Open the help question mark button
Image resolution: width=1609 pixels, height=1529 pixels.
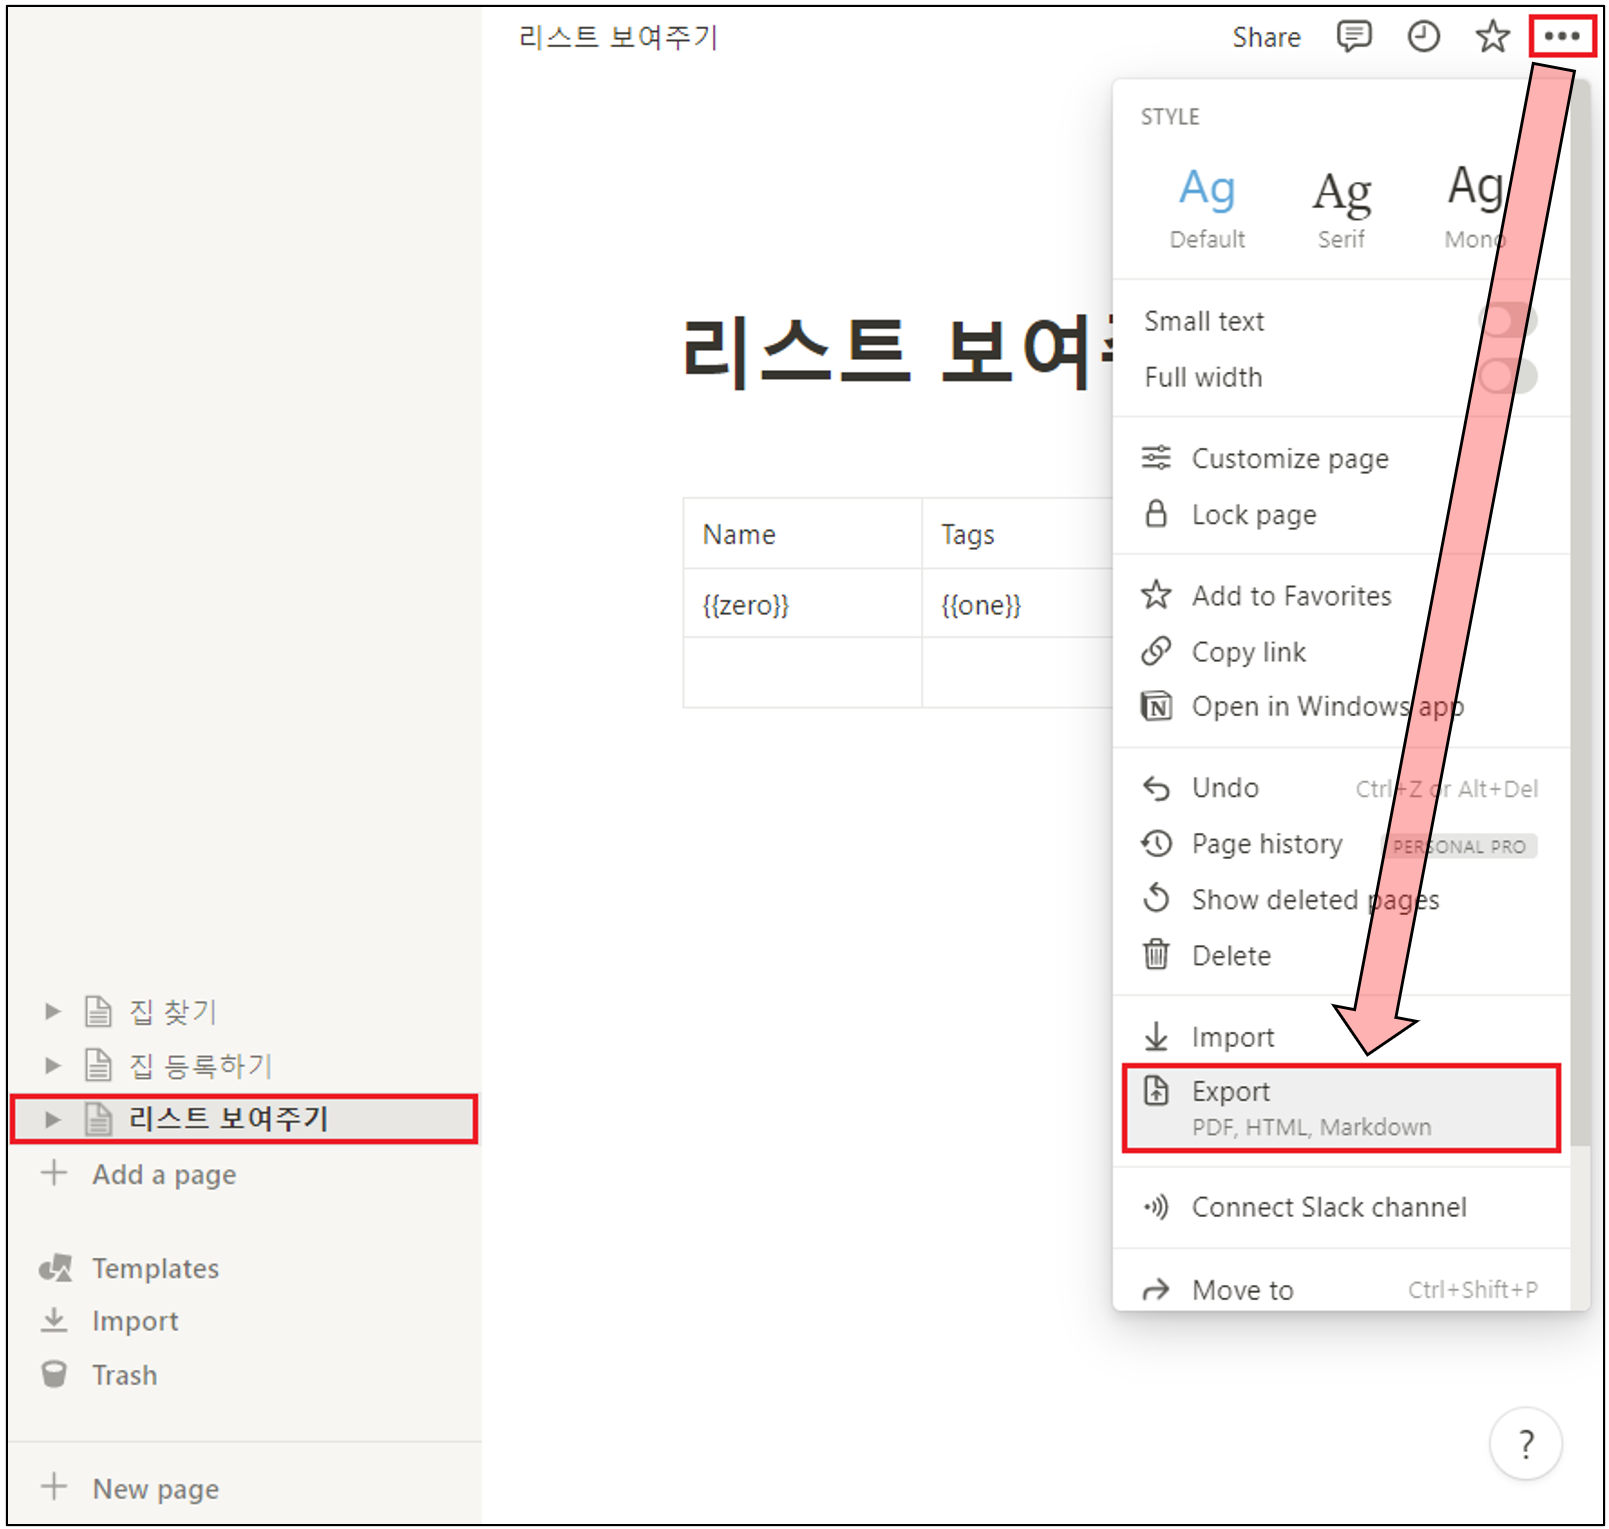pos(1525,1443)
